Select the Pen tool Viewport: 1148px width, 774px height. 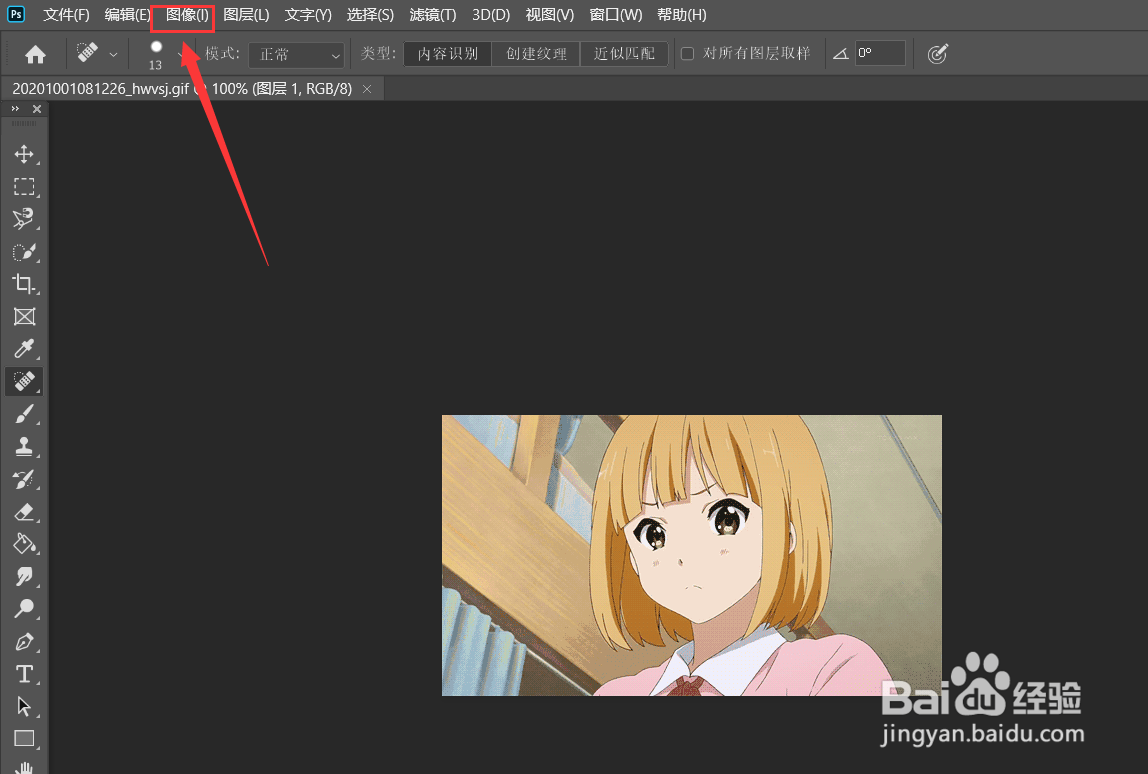(x=24, y=641)
